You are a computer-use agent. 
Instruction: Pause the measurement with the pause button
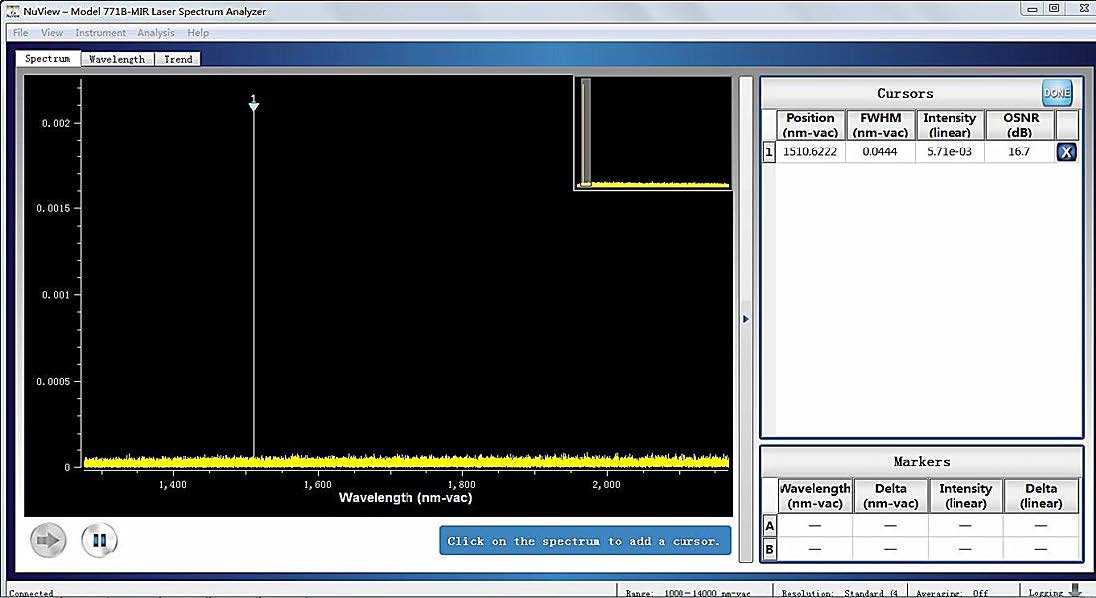pyautogui.click(x=99, y=540)
